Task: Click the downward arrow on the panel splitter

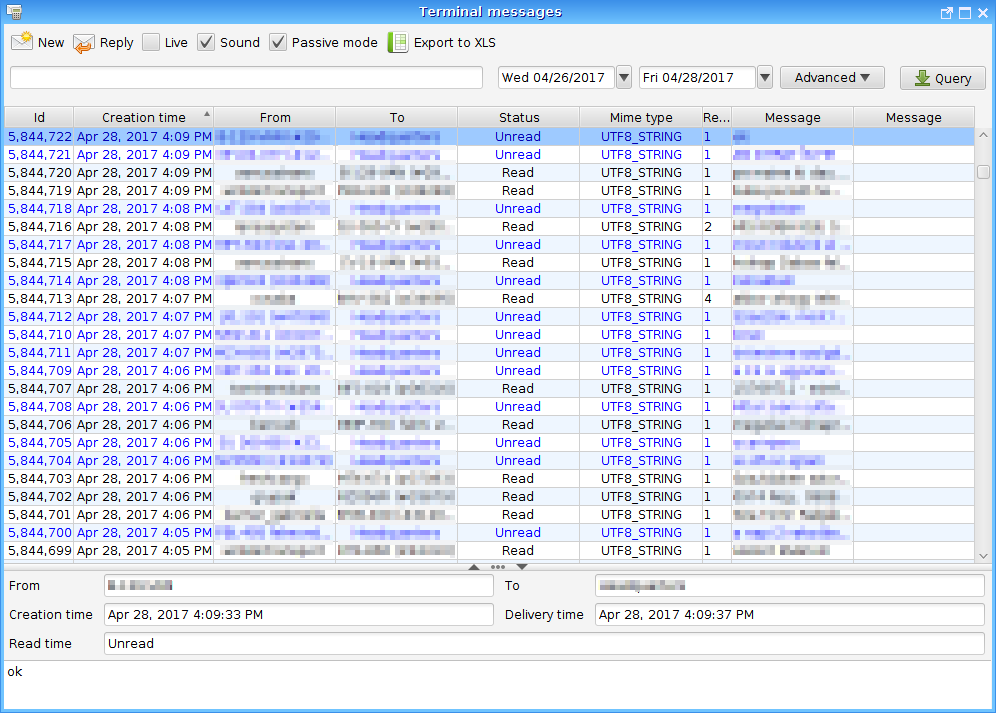Action: coord(521,567)
